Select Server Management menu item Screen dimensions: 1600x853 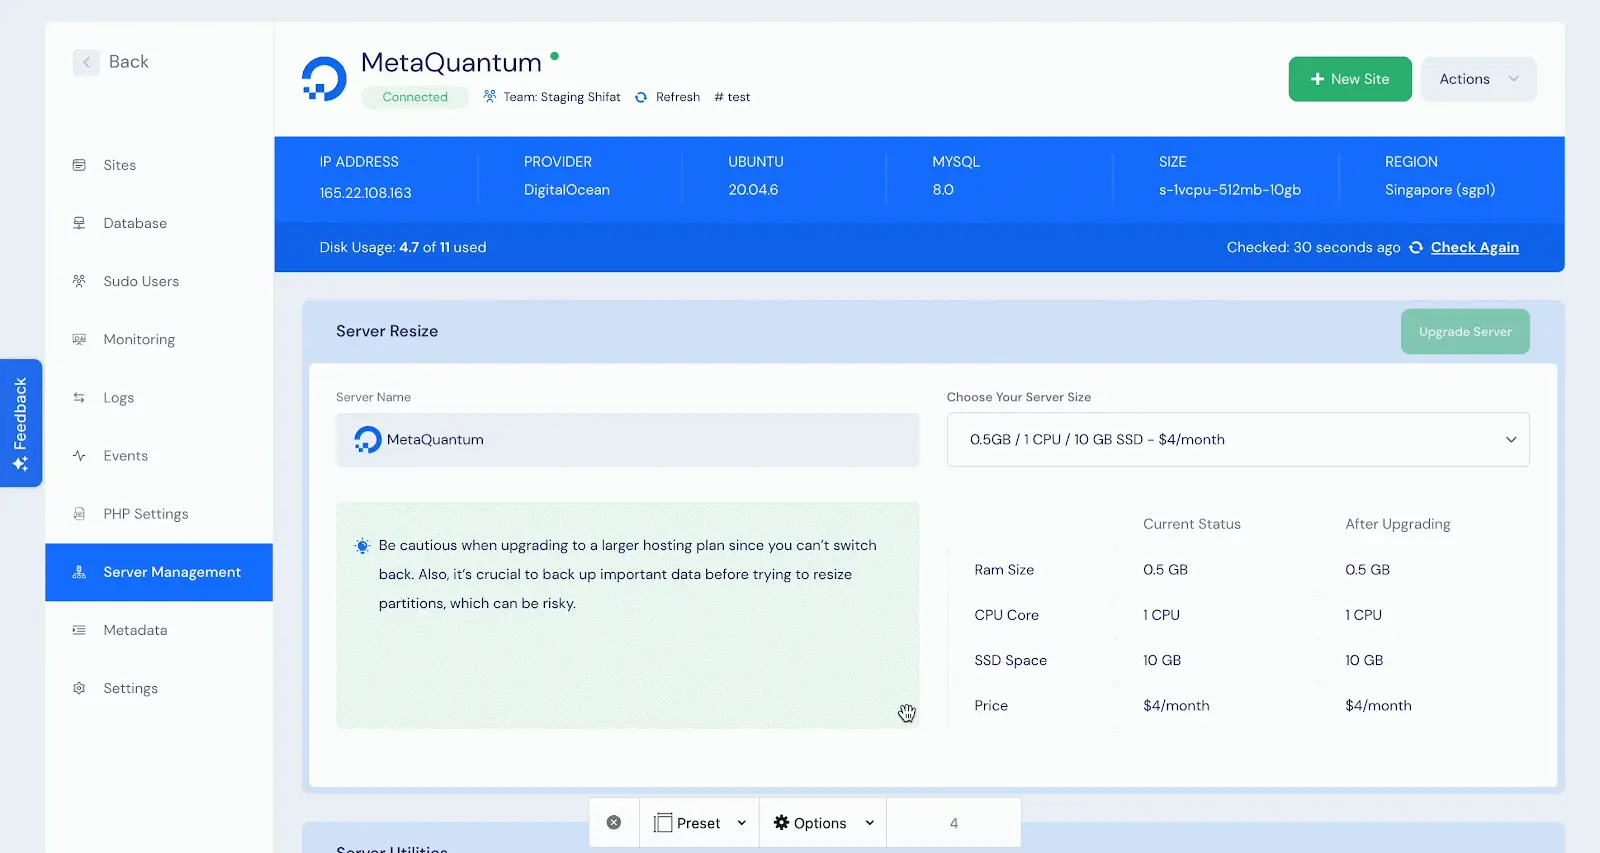159,572
